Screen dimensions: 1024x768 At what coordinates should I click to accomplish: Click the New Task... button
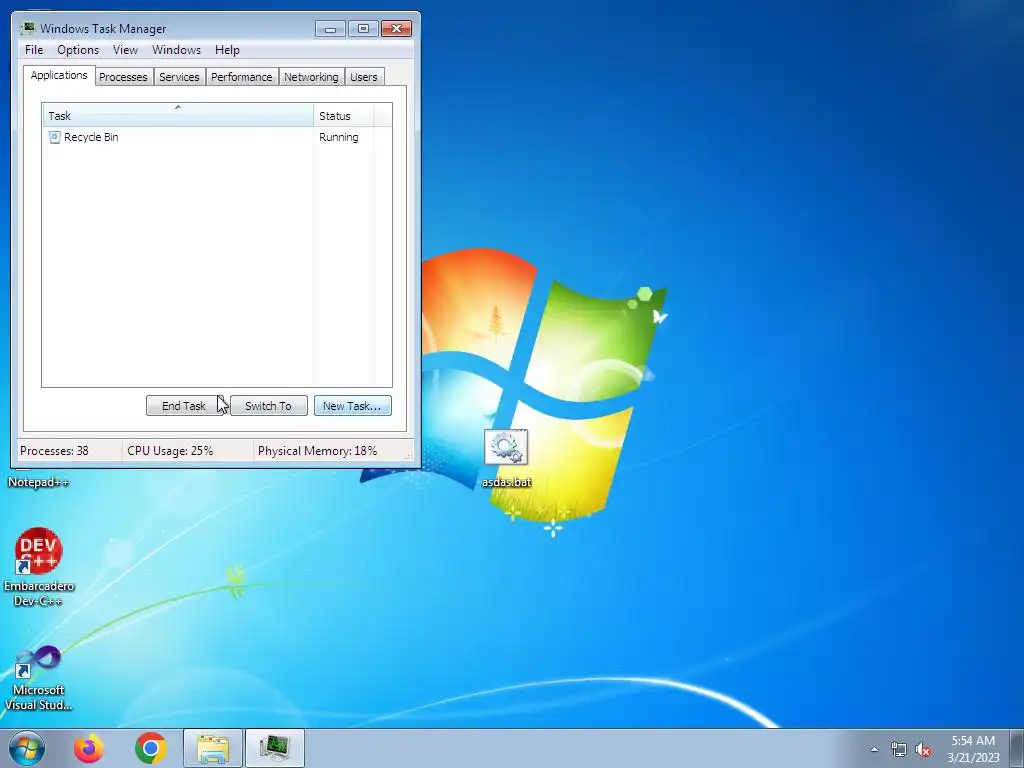[353, 406]
